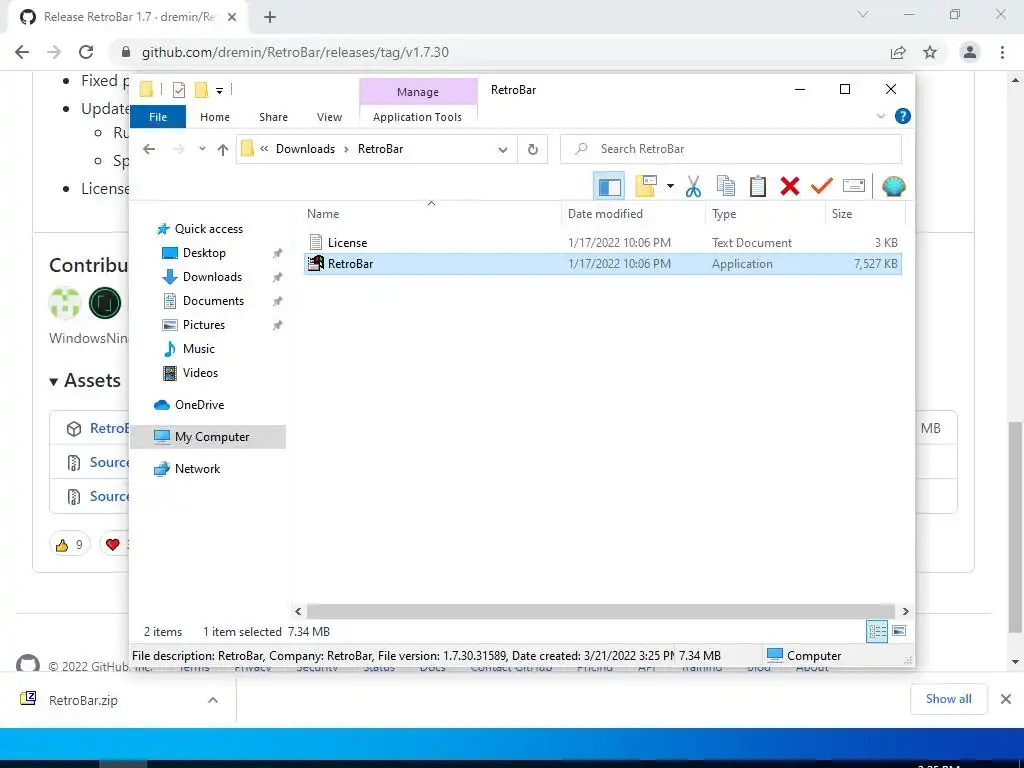
Task: Select Network in navigation pane
Action: click(x=197, y=469)
